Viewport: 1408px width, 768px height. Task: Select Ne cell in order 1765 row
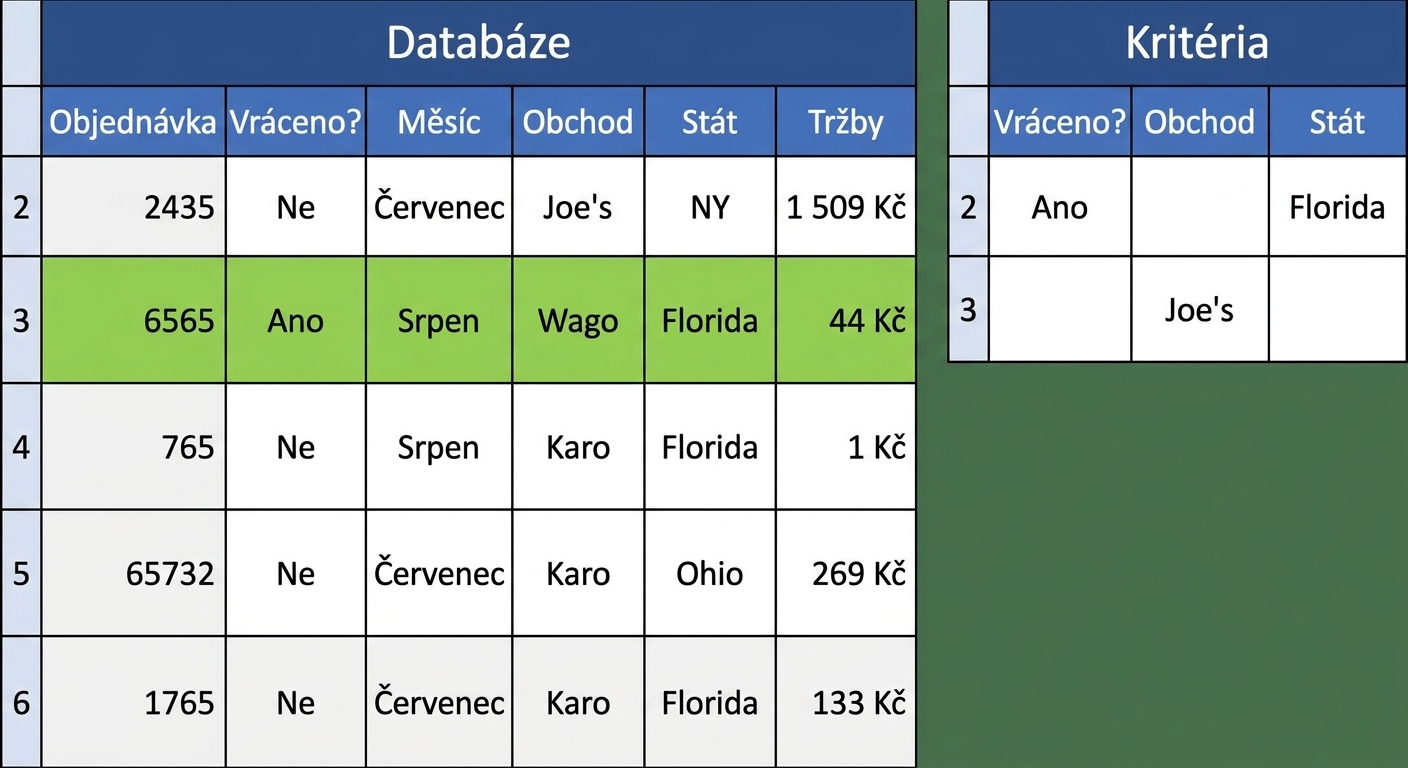[296, 702]
